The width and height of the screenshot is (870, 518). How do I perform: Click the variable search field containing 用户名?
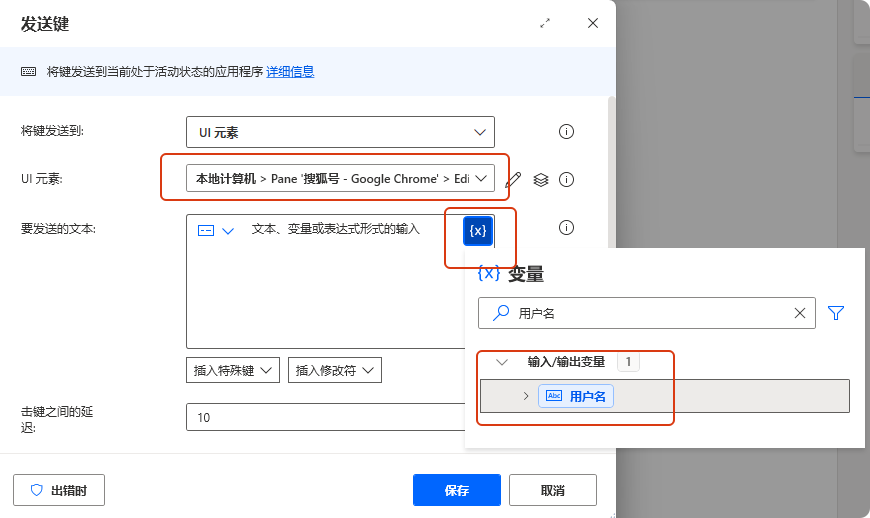click(x=647, y=313)
